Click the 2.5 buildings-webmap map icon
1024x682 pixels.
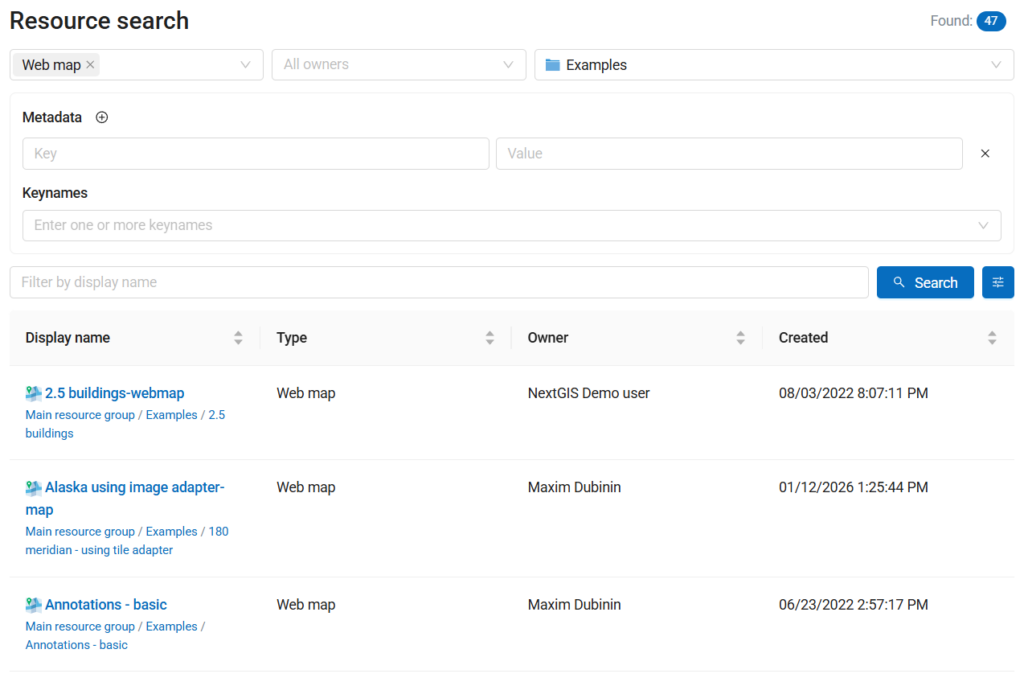pyautogui.click(x=33, y=393)
